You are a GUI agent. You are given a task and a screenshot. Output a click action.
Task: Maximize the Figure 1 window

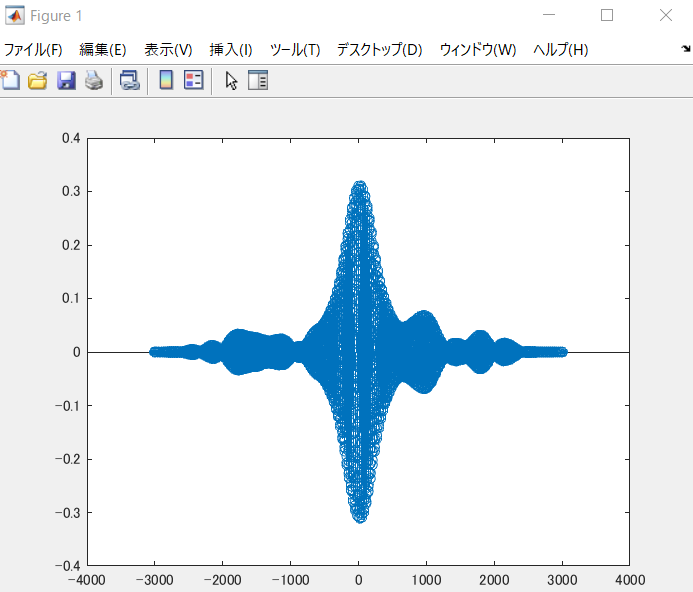point(607,15)
